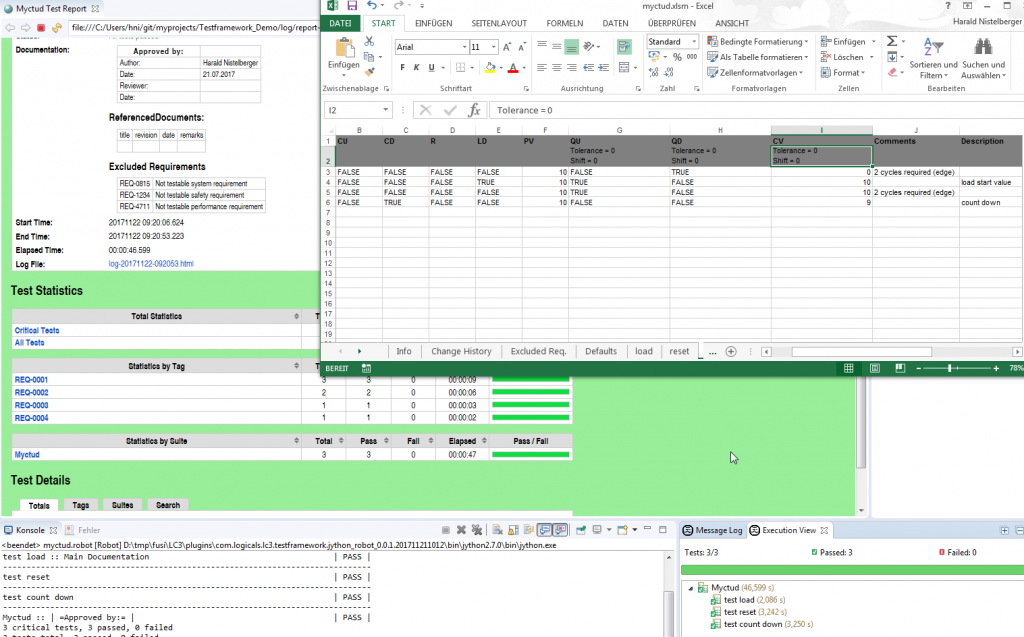This screenshot has width=1024, height=637.
Task: Collapse the Myctud tree node in Execution View
Action: point(690,588)
